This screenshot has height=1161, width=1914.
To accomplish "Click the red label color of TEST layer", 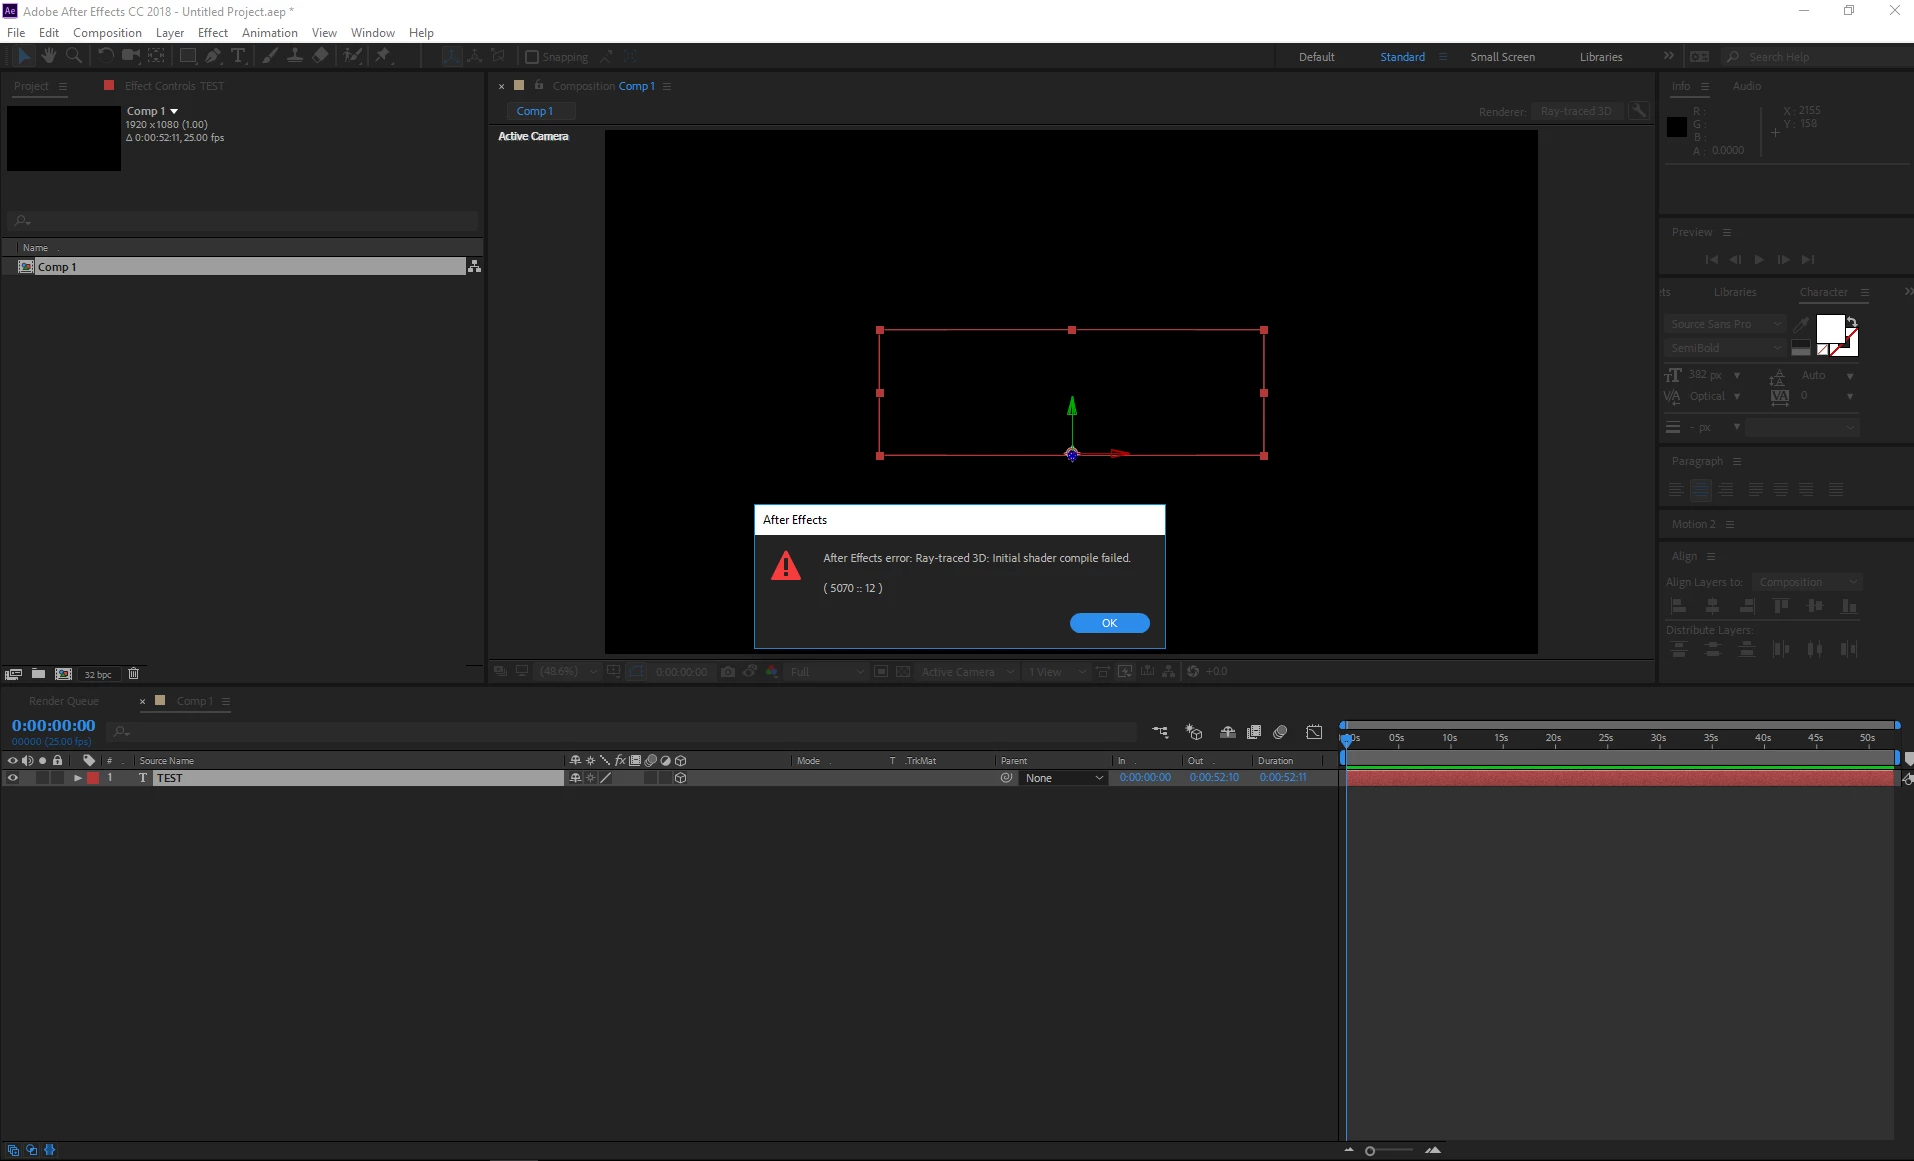I will coord(93,778).
